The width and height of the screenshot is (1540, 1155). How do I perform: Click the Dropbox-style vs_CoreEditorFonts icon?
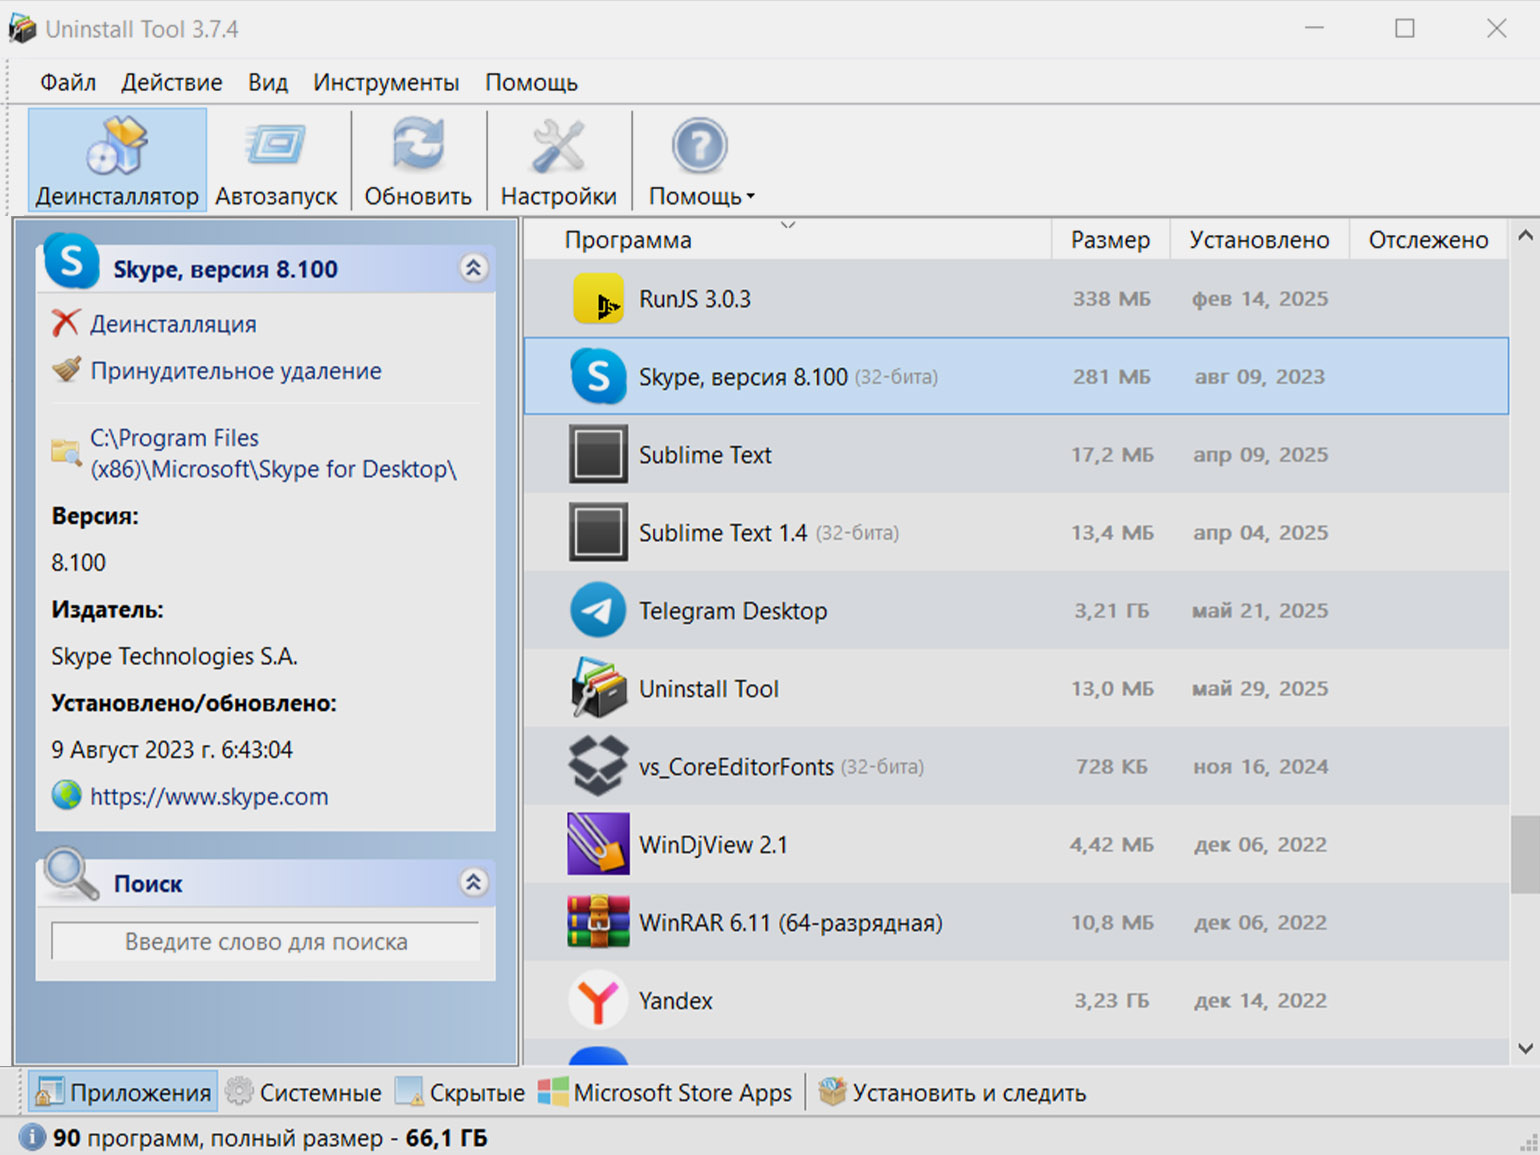click(598, 766)
